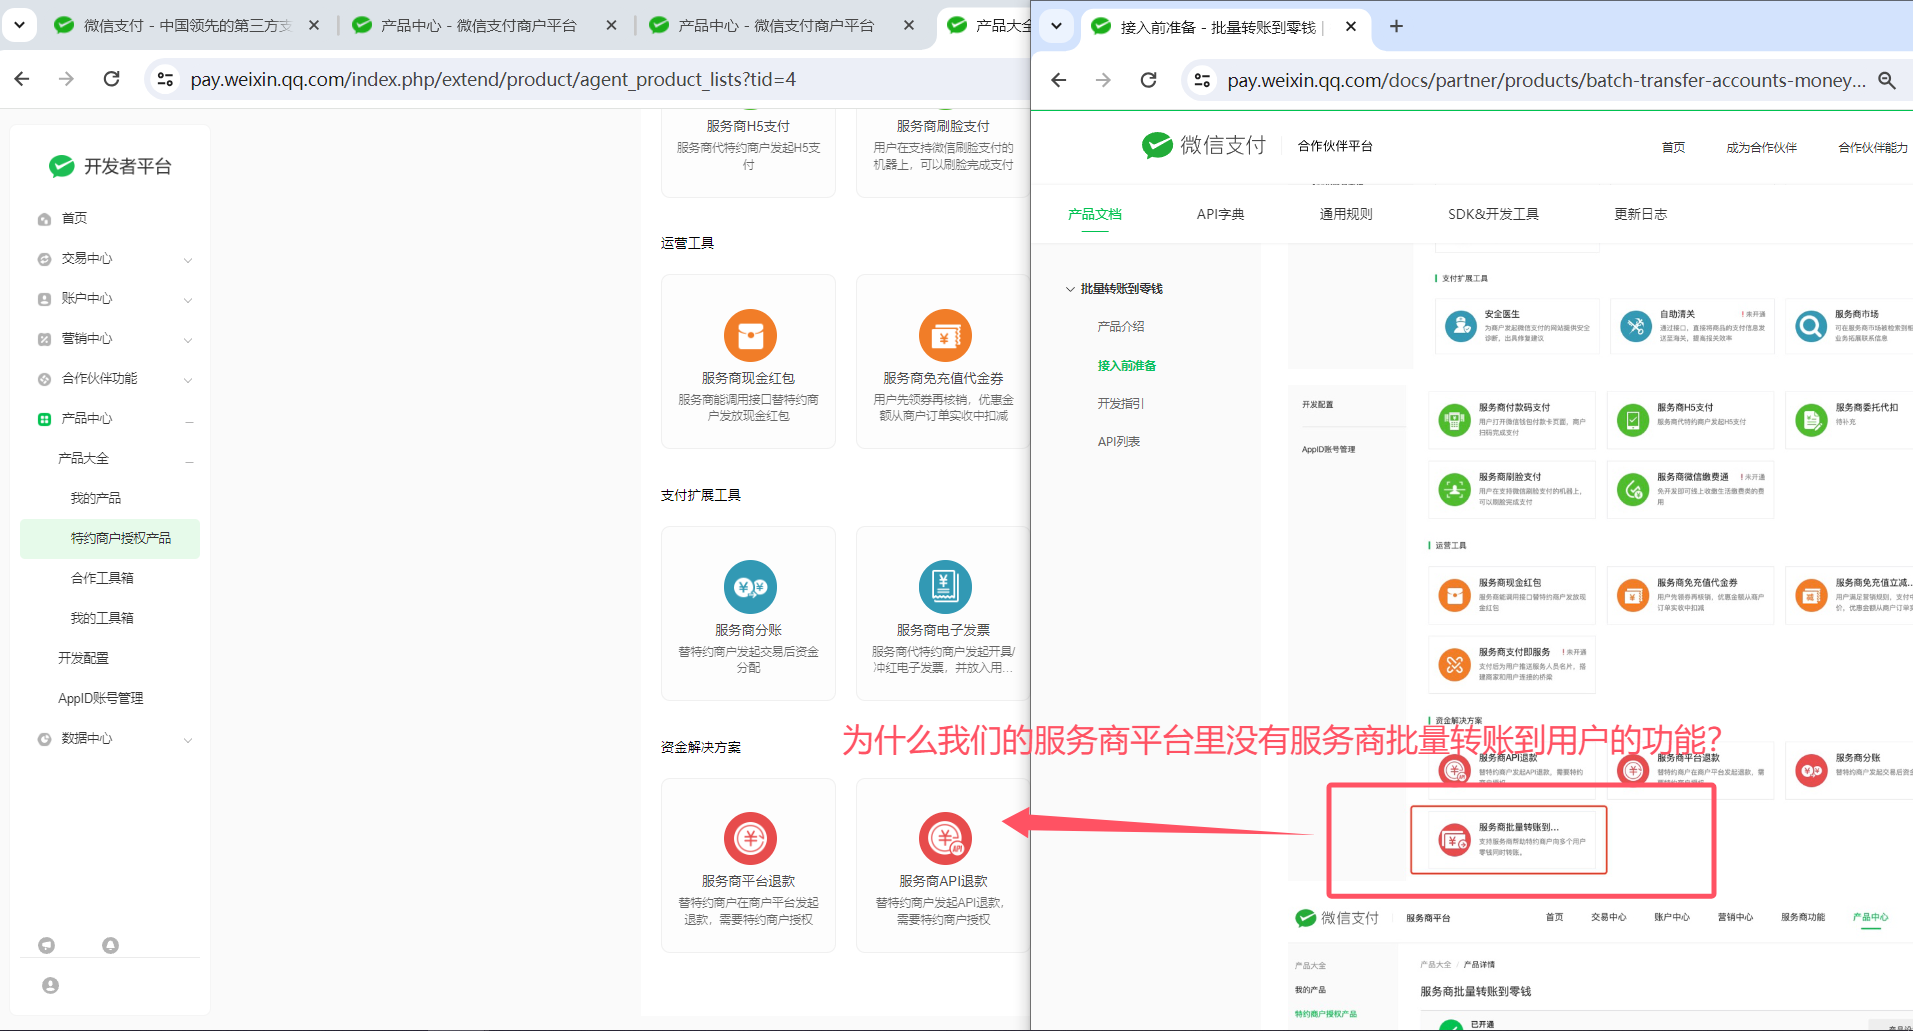Open a new tab in the docs window
This screenshot has width=1913, height=1031.
(1396, 26)
